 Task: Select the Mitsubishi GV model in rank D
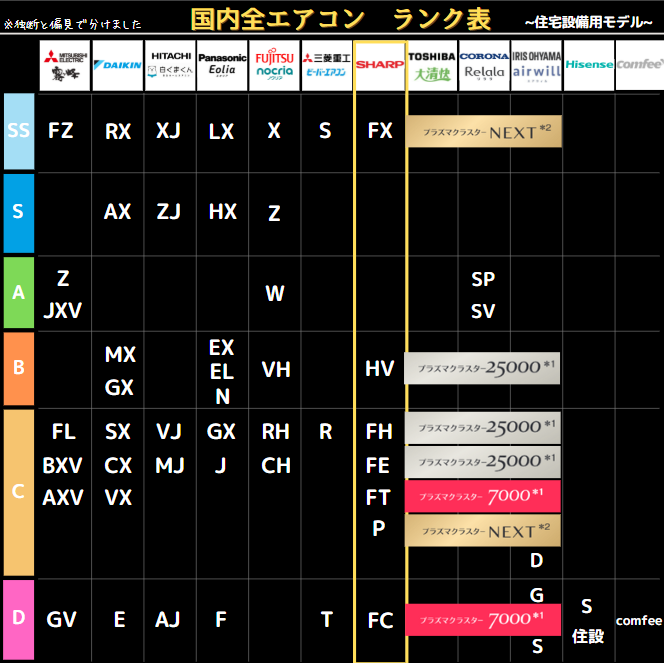[x=61, y=620]
